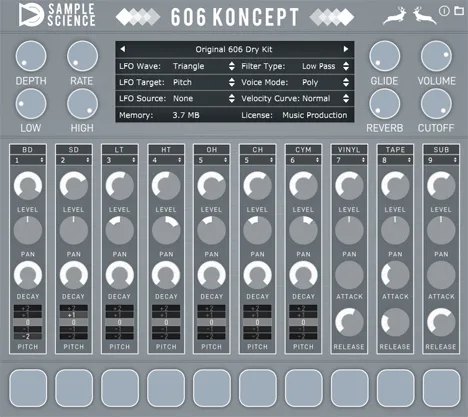Click the VOLUME knob
This screenshot has width=468, height=417.
436,56
